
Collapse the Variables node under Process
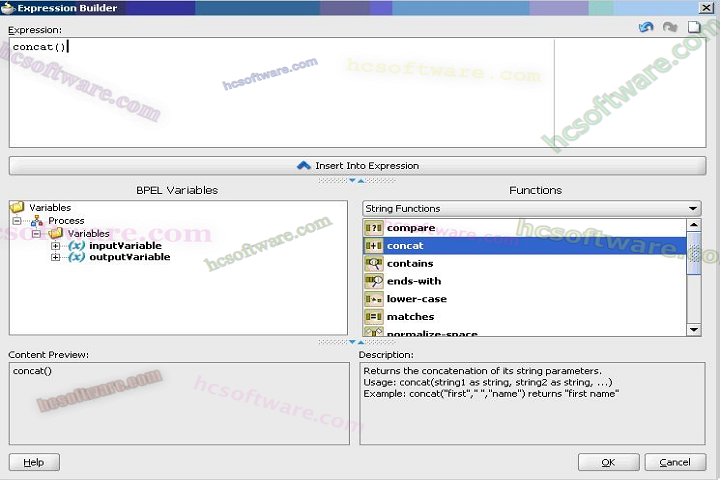pyautogui.click(x=36, y=234)
